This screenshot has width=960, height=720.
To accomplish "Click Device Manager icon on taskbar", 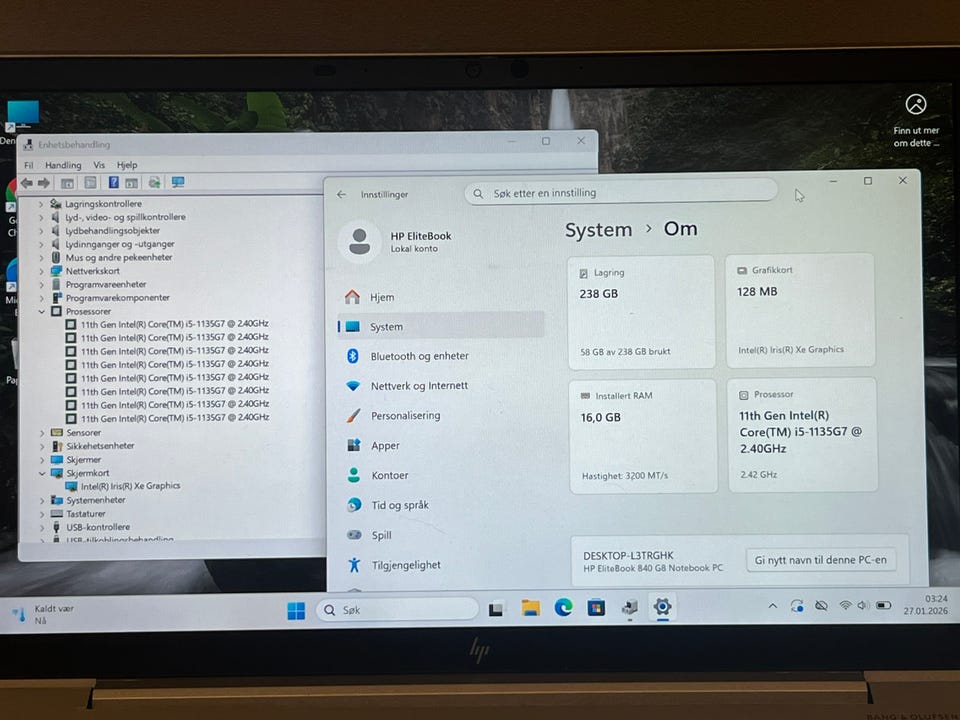I will 629,607.
